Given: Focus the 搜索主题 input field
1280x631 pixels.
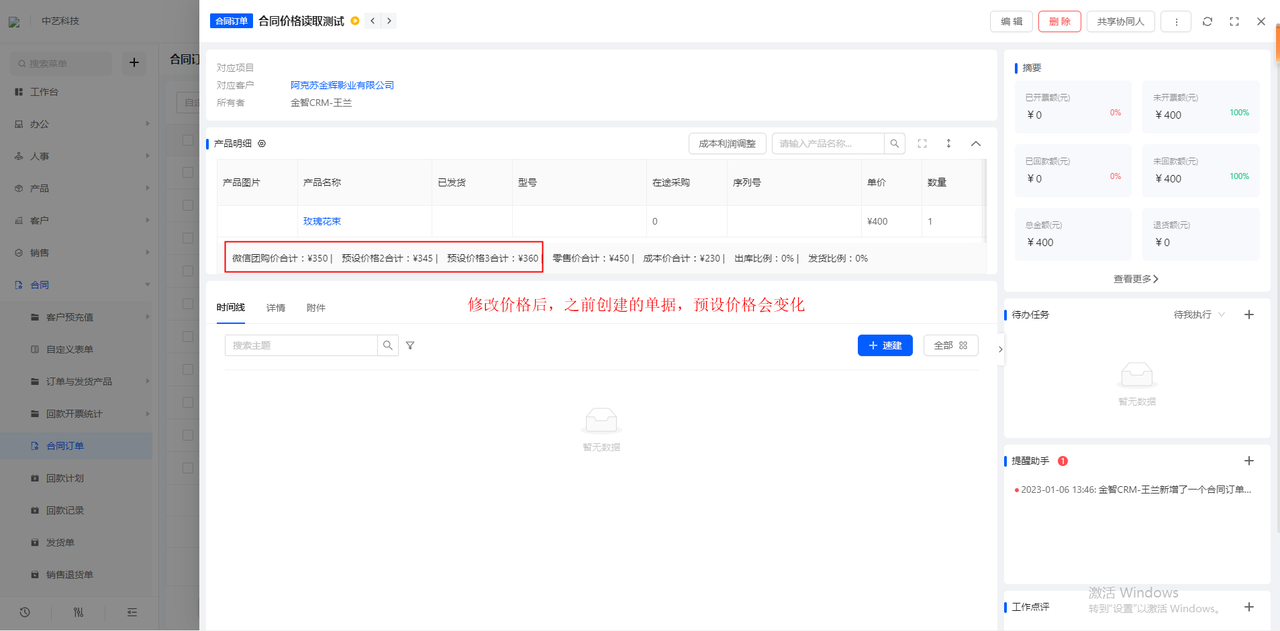Looking at the screenshot, I should pyautogui.click(x=301, y=345).
